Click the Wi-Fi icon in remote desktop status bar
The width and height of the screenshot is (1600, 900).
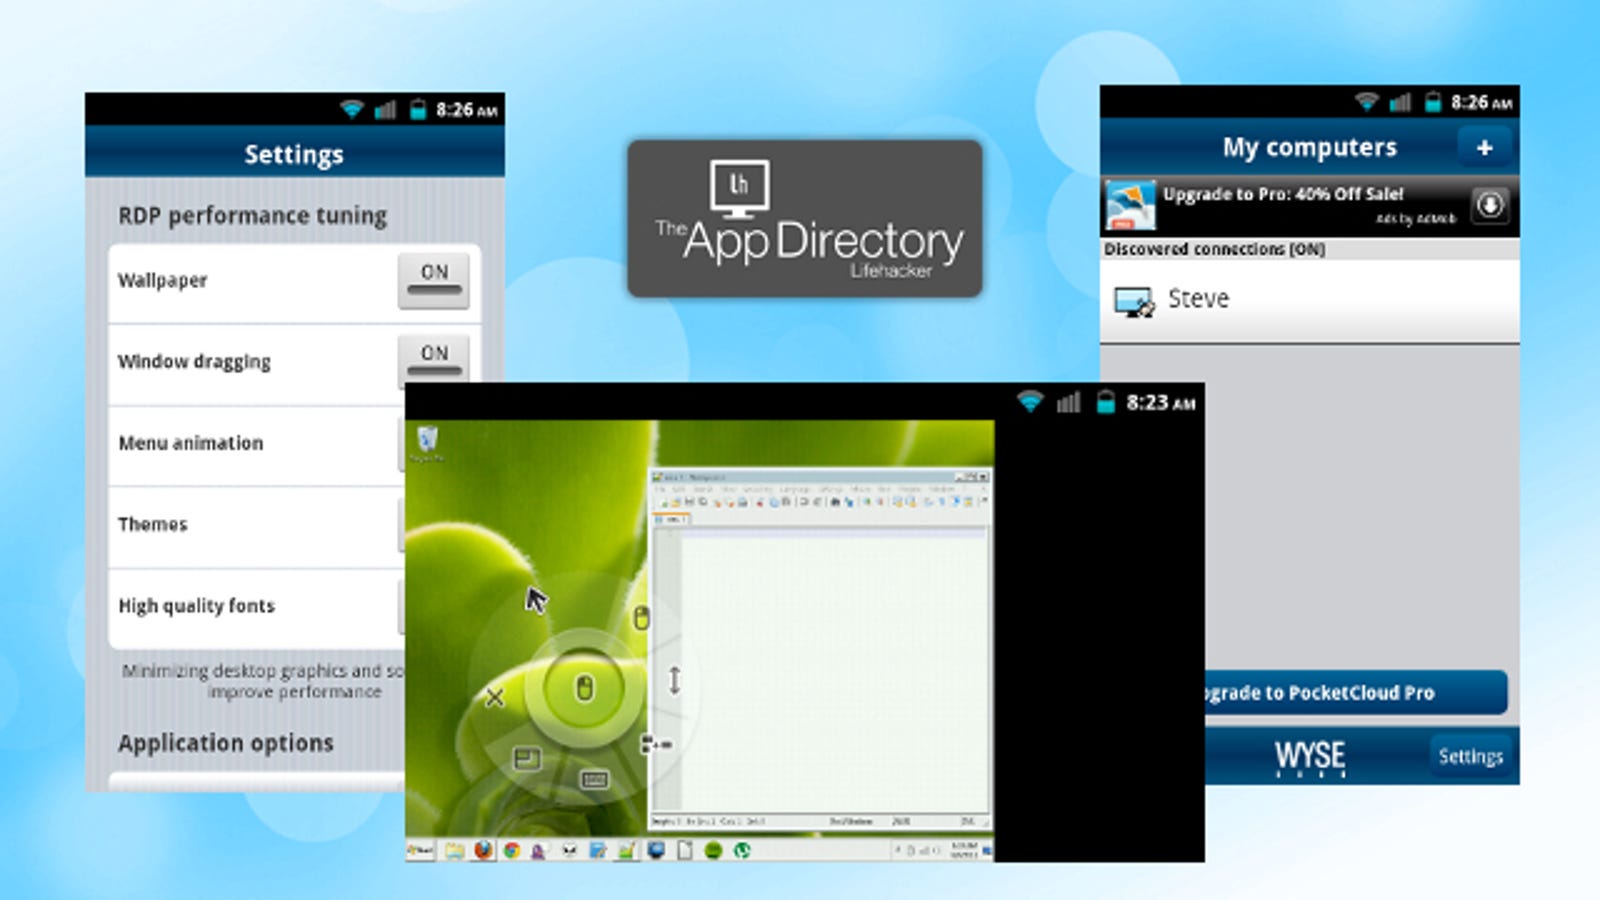point(1030,402)
